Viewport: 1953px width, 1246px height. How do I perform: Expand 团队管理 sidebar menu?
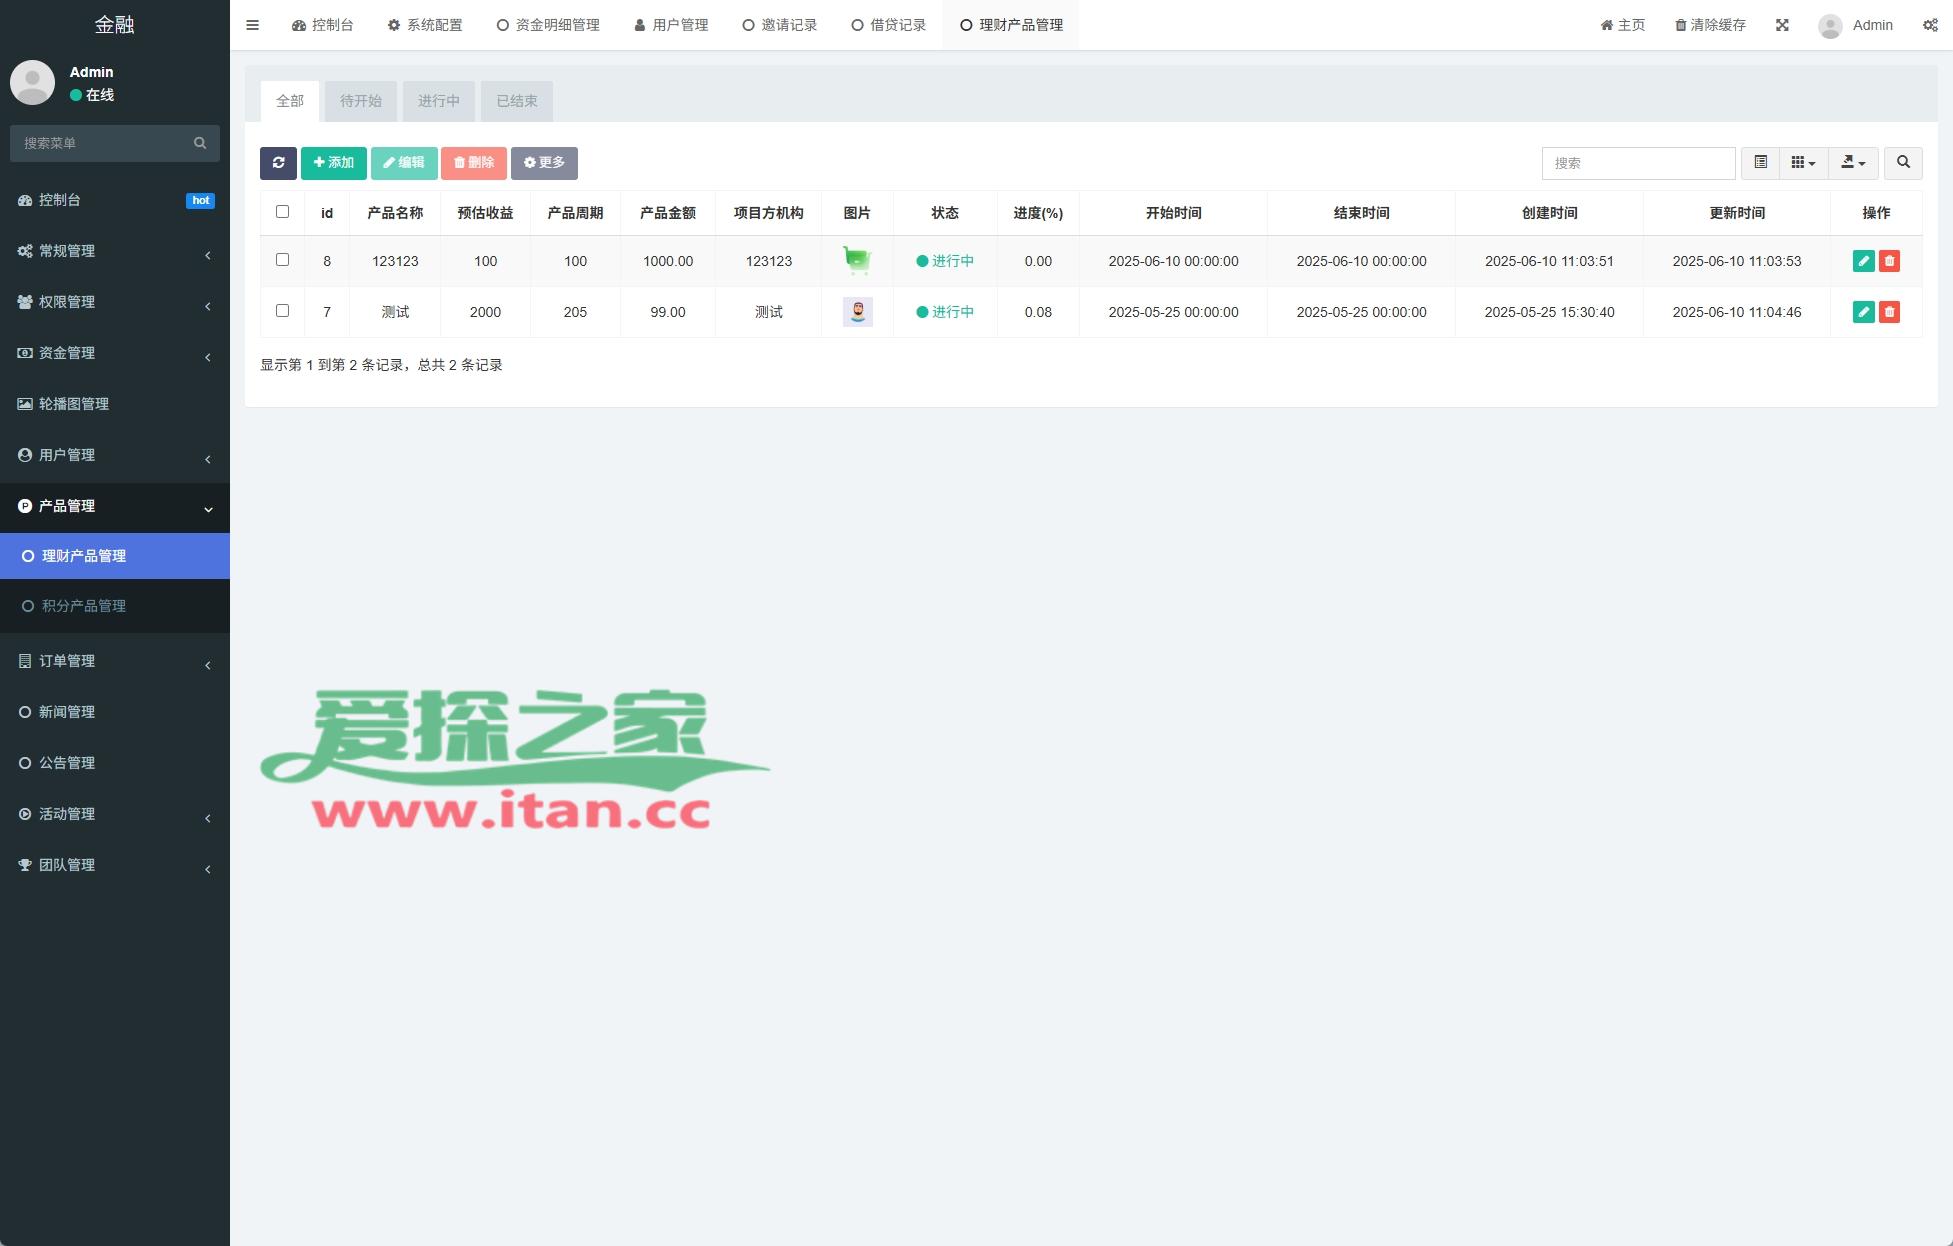pyautogui.click(x=115, y=865)
